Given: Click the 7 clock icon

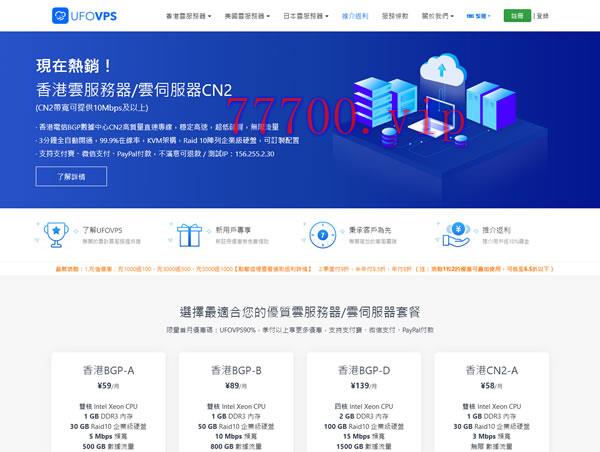Looking at the screenshot, I should pos(323,235).
